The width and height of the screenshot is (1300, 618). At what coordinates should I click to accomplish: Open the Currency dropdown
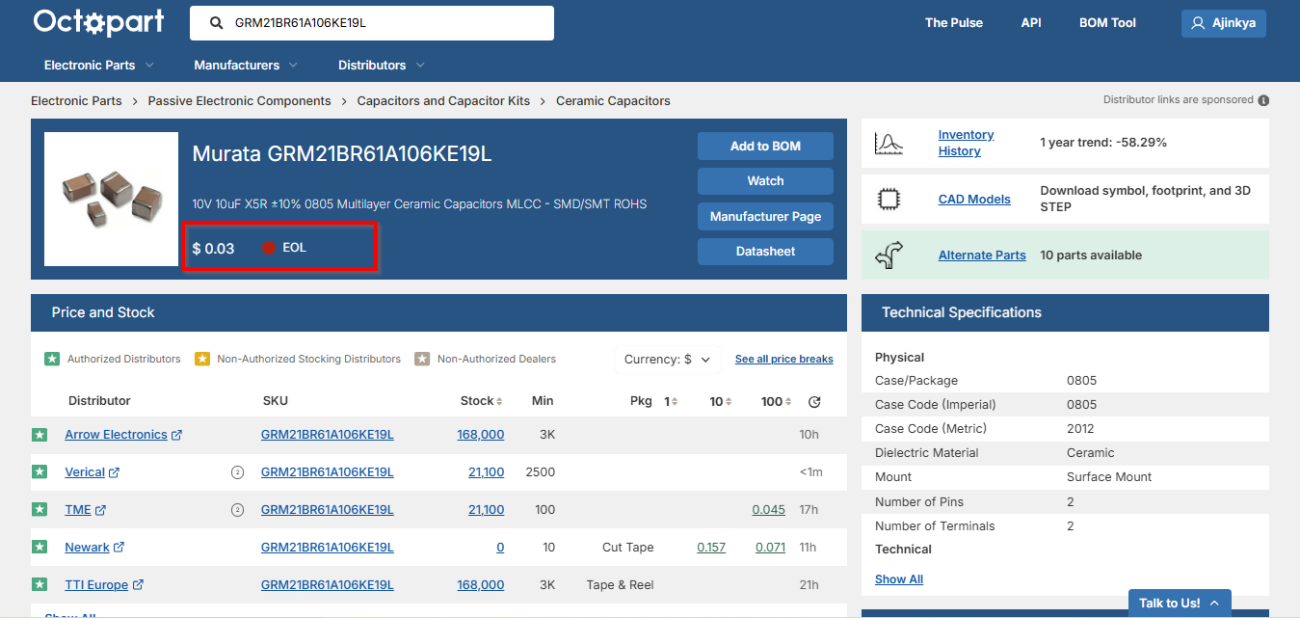click(667, 359)
